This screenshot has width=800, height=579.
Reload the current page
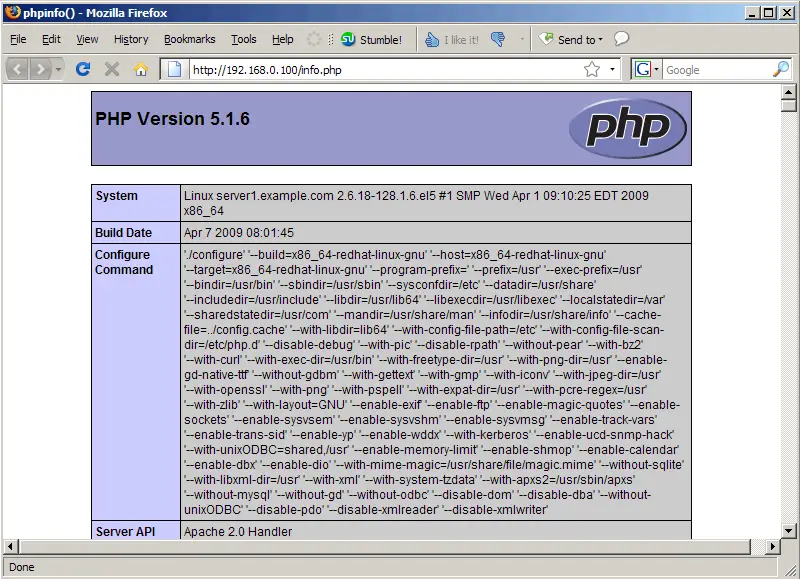83,69
